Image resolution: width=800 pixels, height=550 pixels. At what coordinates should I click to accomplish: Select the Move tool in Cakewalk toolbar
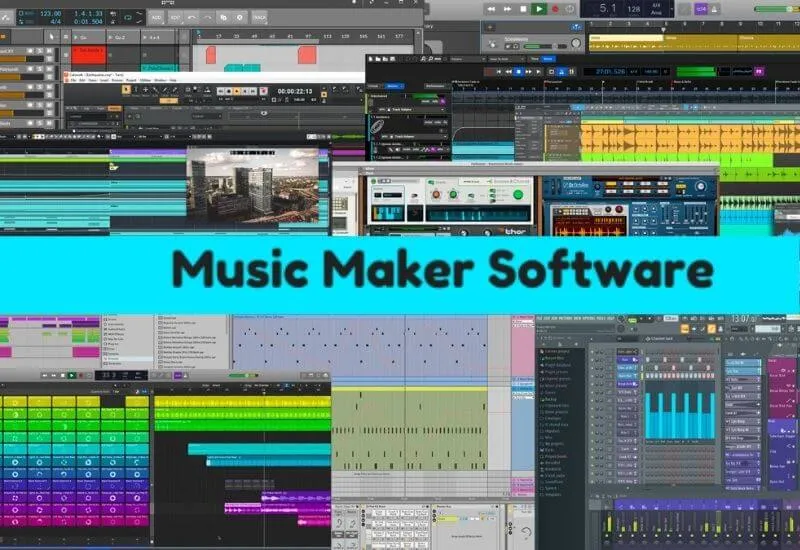click(x=146, y=89)
